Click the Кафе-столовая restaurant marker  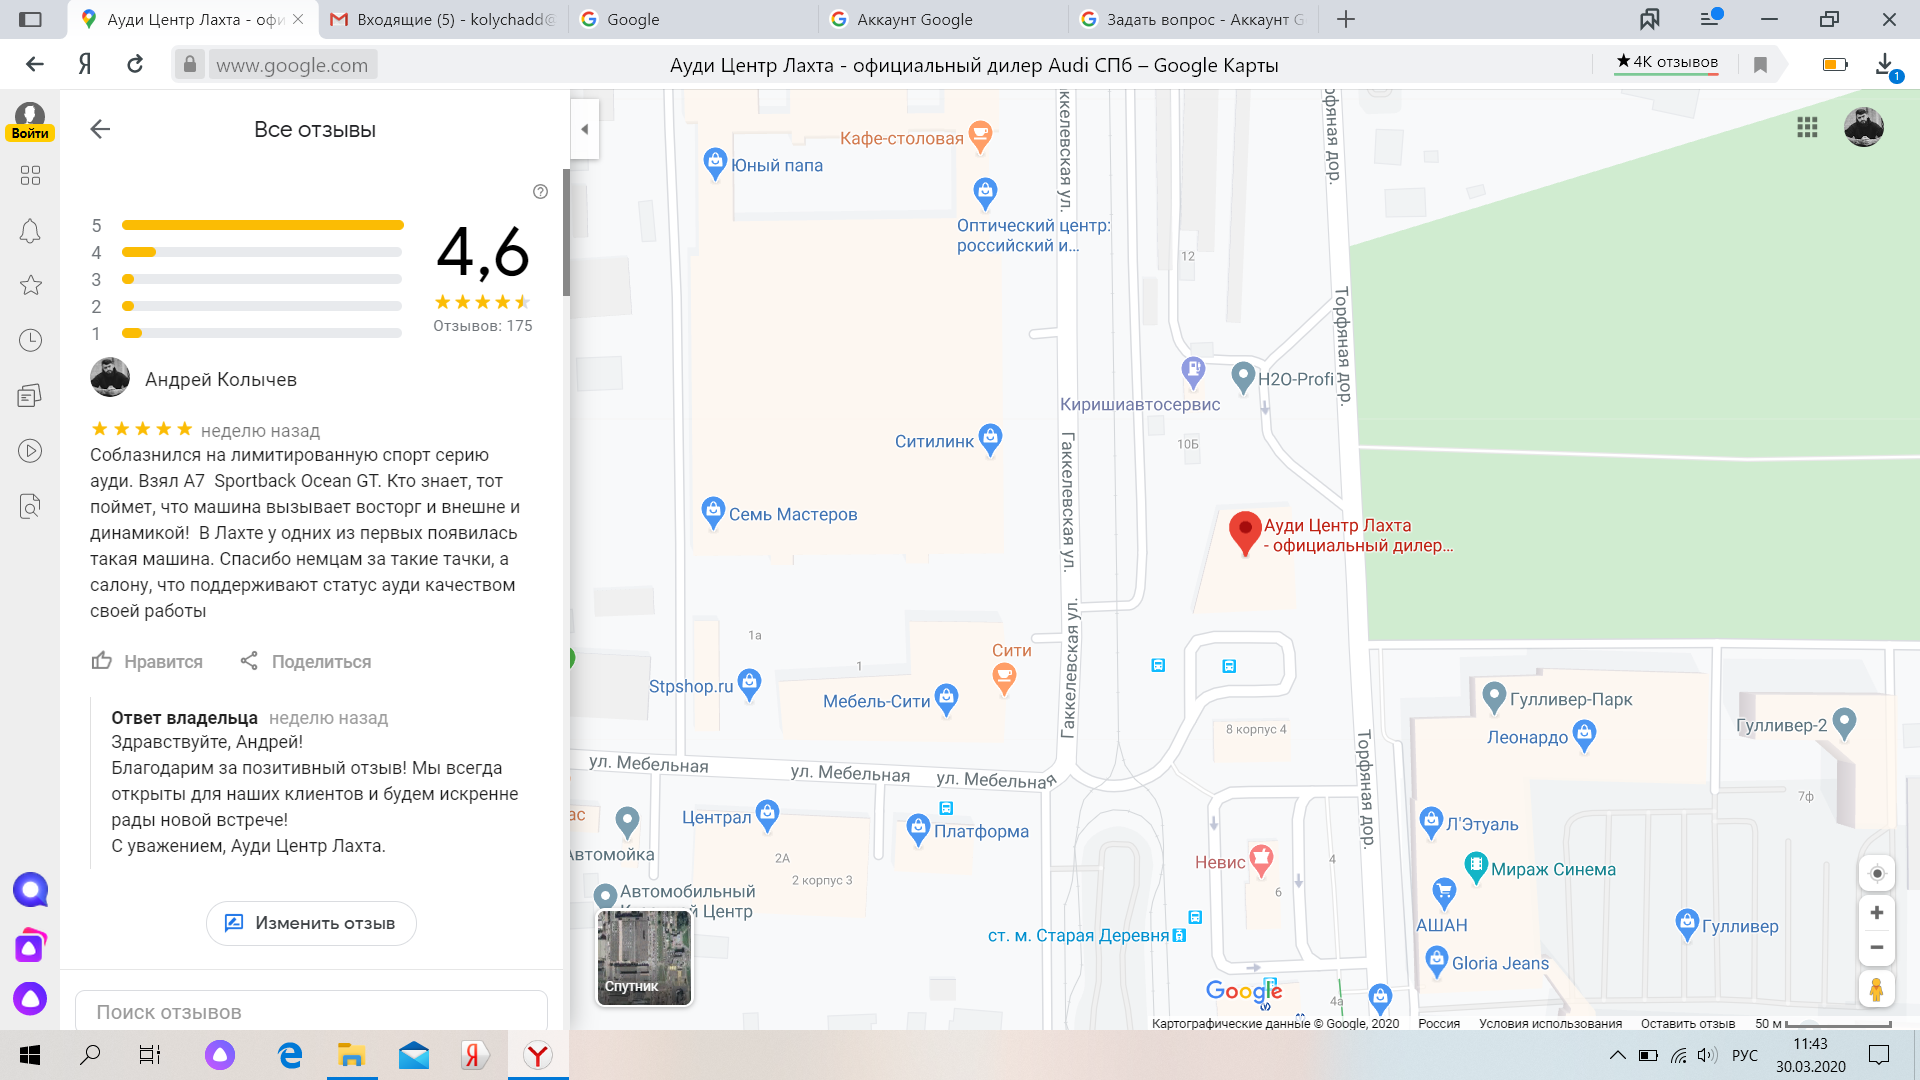[981, 137]
